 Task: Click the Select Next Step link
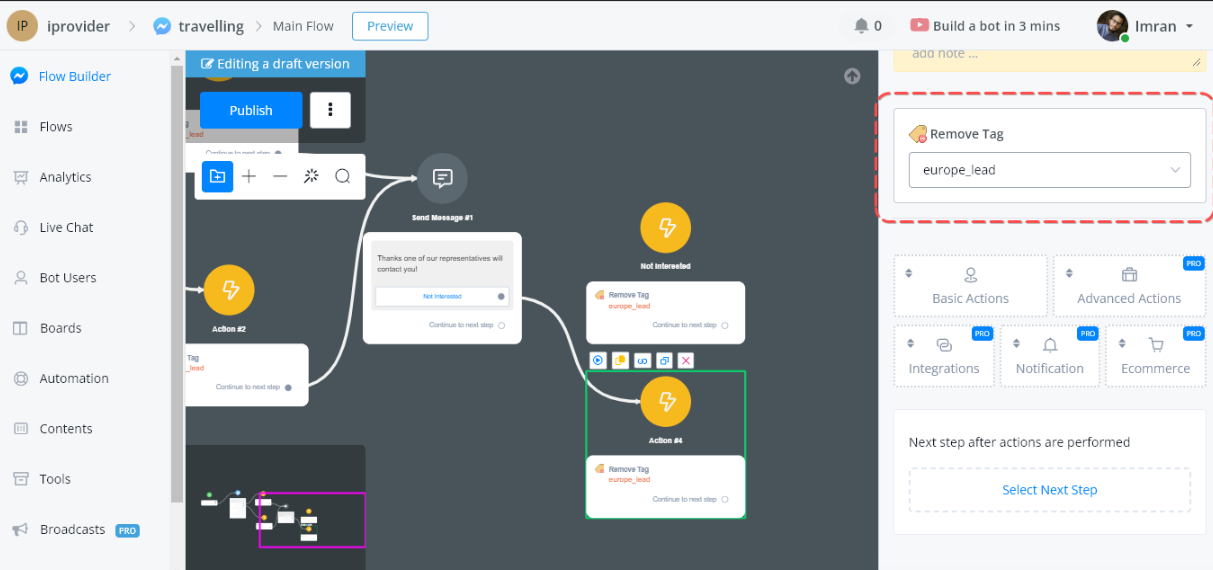click(1049, 490)
